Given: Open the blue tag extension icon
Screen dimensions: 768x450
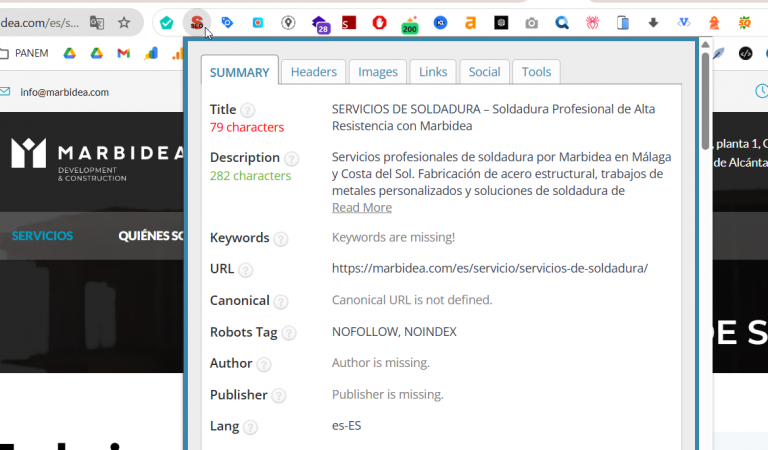Looking at the screenshot, I should pyautogui.click(x=227, y=23).
